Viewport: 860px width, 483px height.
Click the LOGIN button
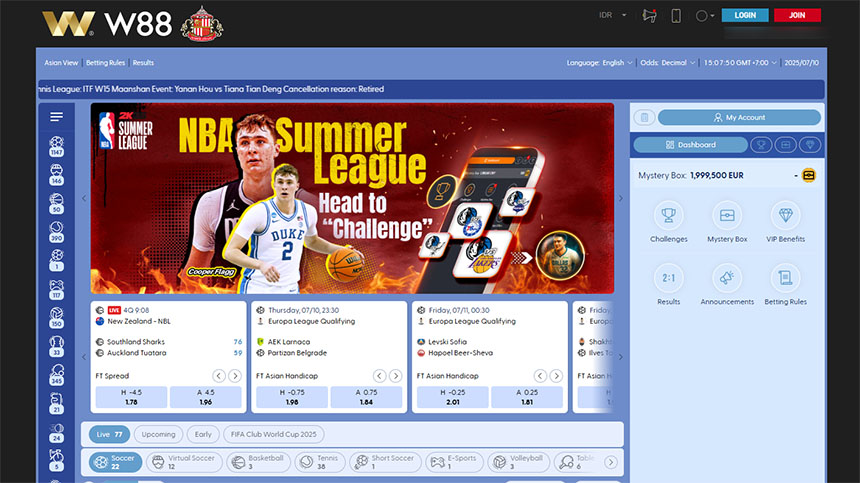coord(745,15)
